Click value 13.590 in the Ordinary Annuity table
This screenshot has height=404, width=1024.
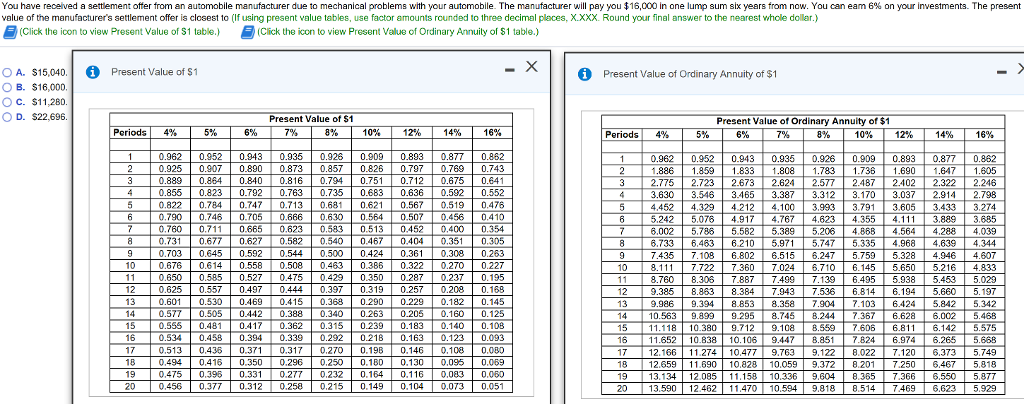pos(662,388)
